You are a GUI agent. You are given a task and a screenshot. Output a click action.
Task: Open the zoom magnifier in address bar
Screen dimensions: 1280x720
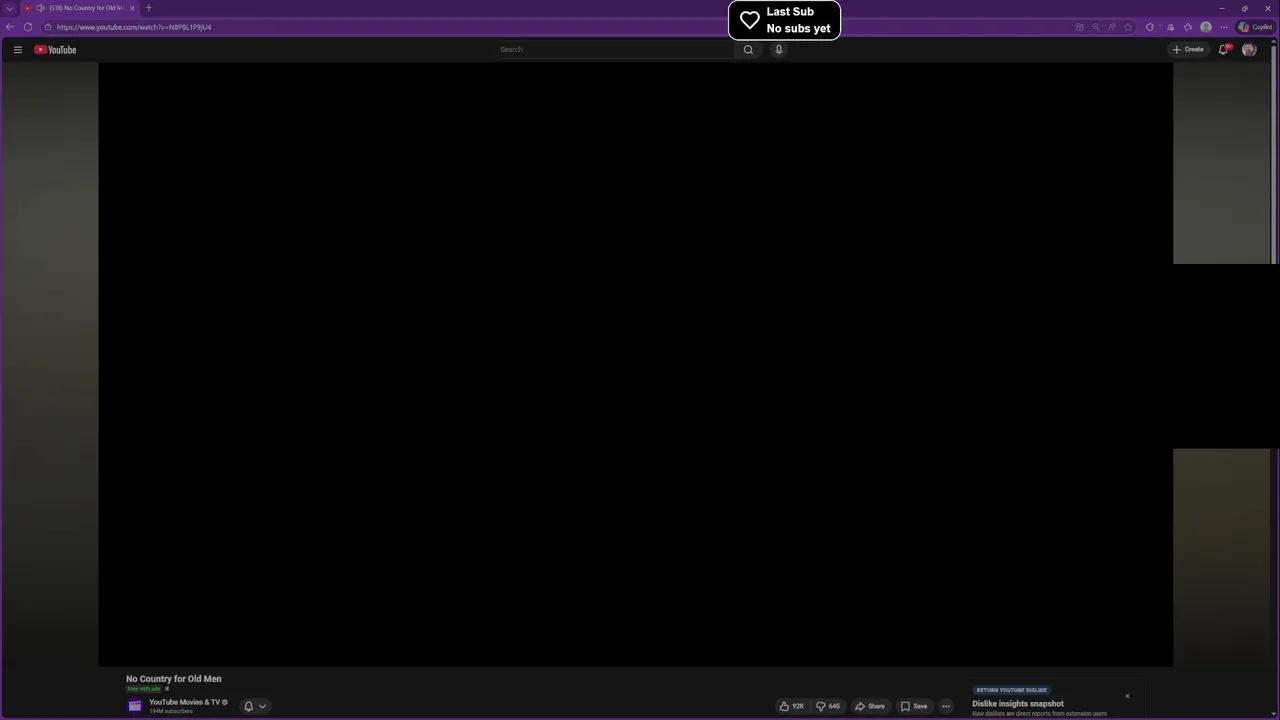pos(1095,27)
